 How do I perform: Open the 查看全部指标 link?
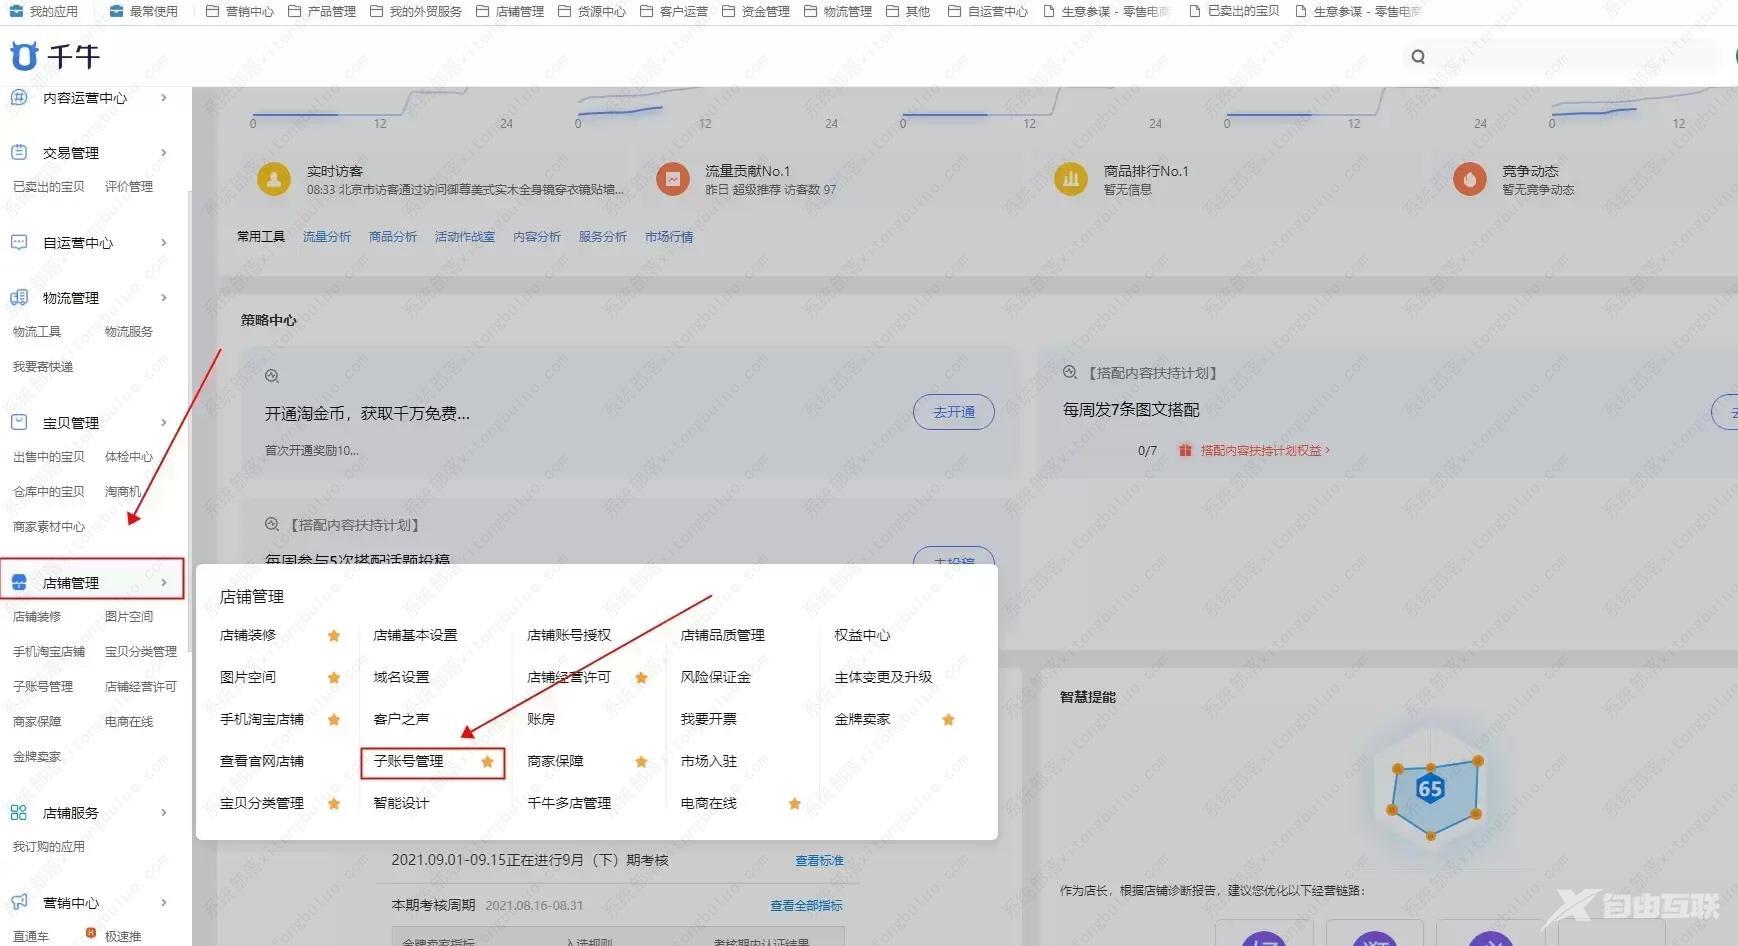(x=806, y=905)
